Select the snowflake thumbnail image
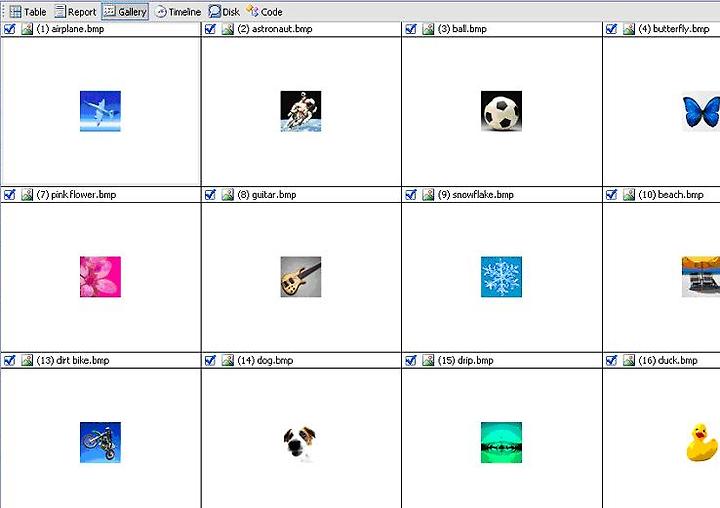The height and width of the screenshot is (508, 720). click(501, 277)
